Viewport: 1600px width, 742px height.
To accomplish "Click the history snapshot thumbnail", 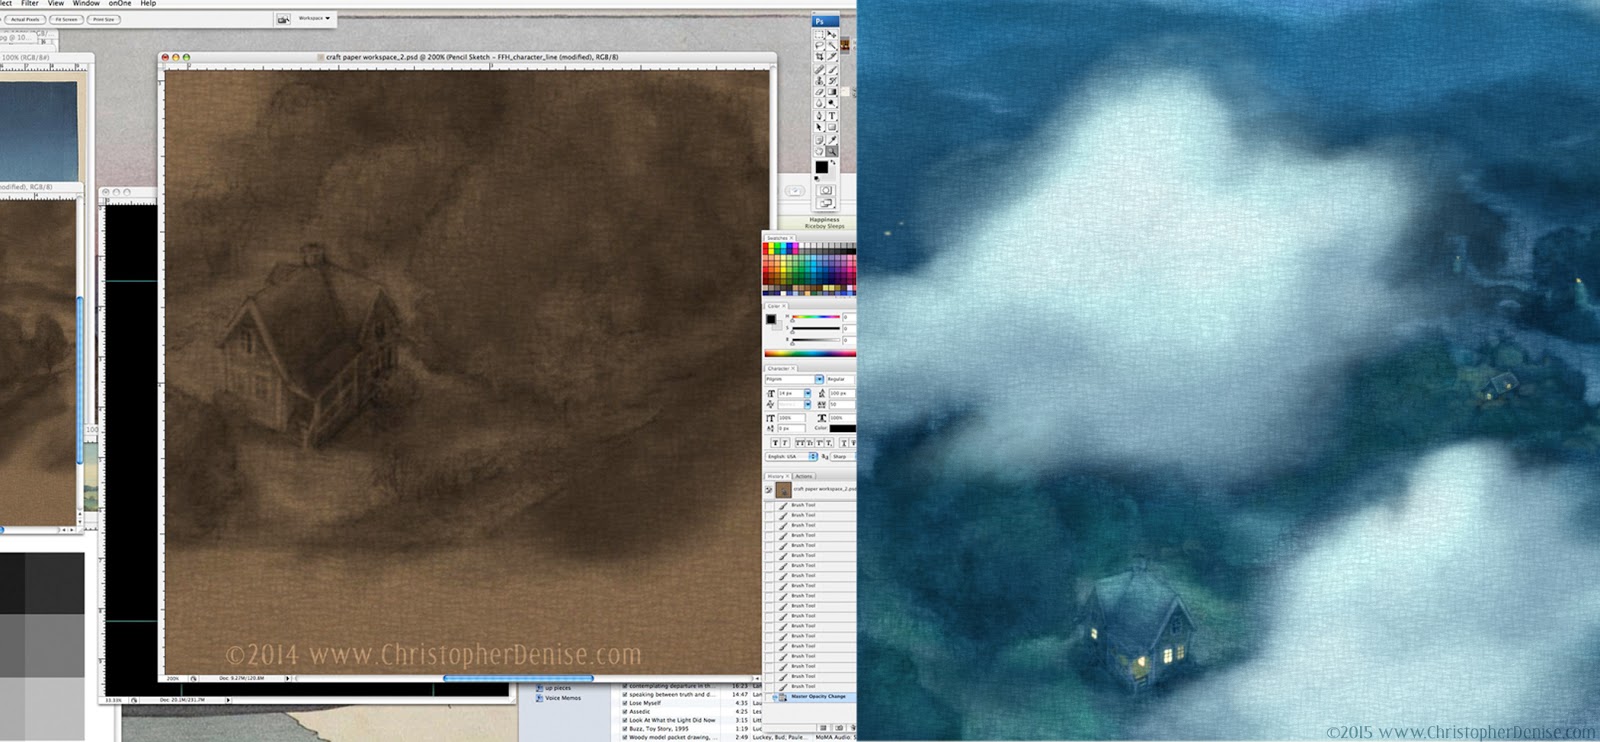I will pyautogui.click(x=783, y=490).
